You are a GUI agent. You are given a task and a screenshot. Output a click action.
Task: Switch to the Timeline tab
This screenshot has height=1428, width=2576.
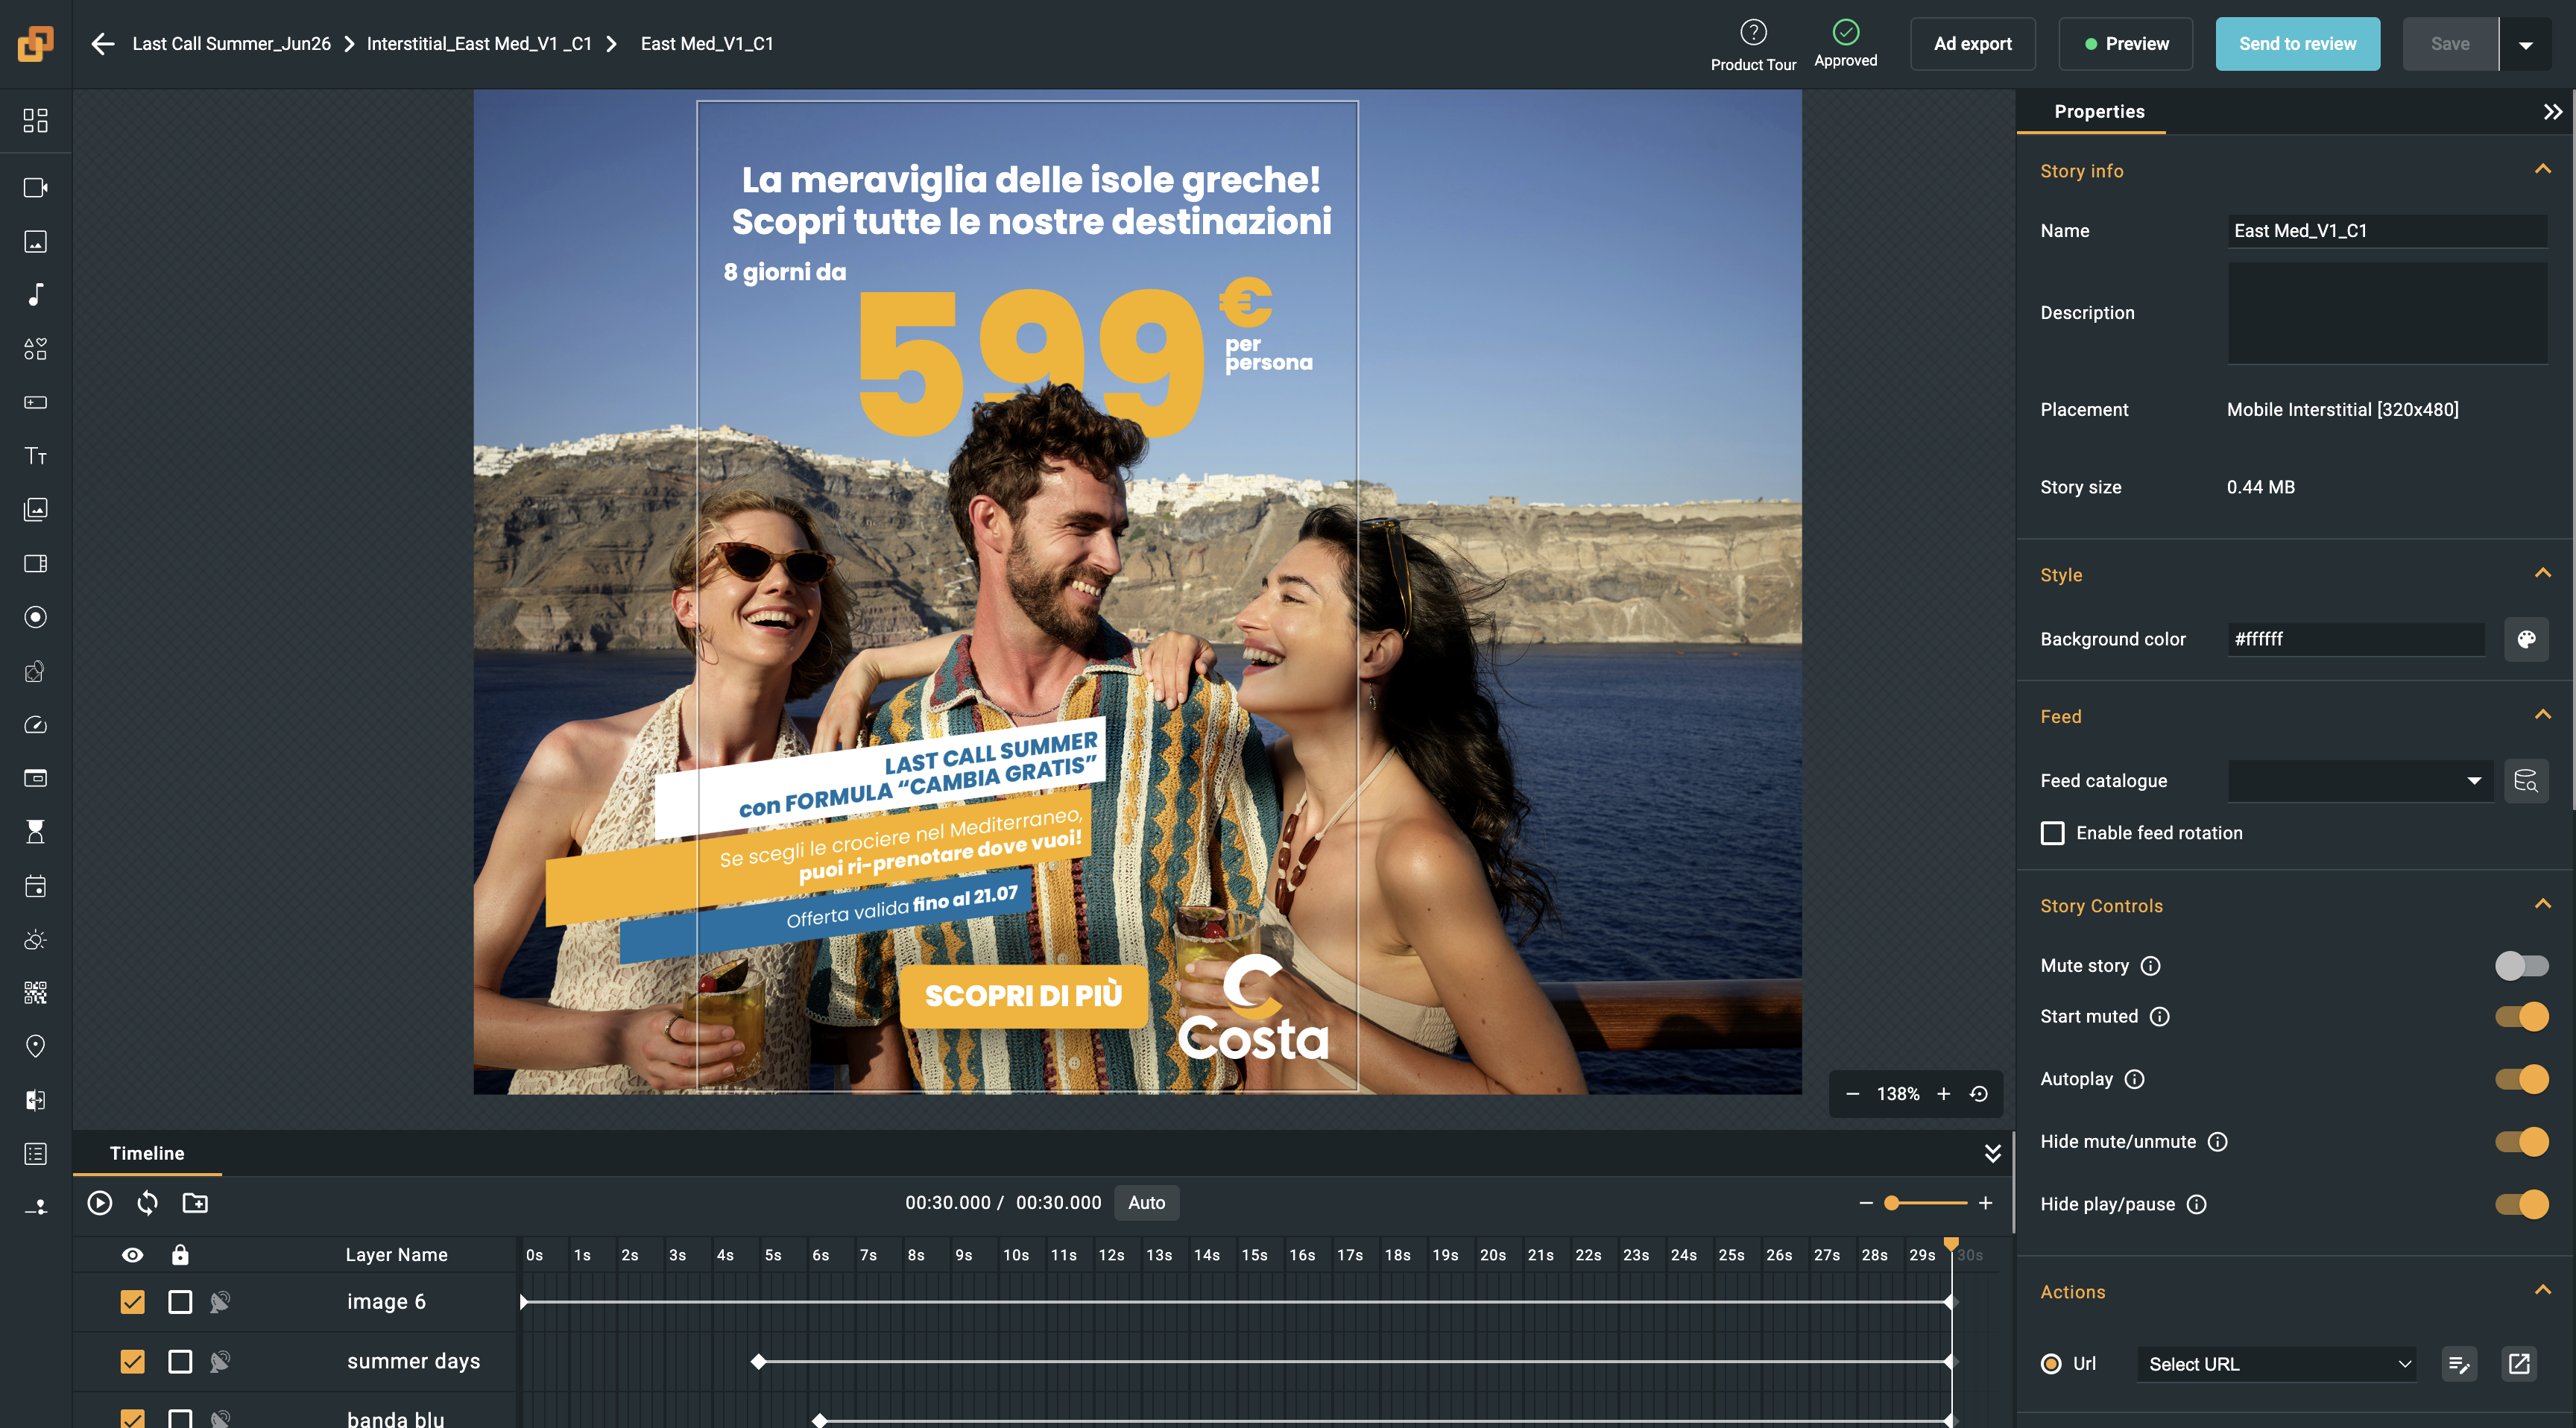coord(147,1153)
